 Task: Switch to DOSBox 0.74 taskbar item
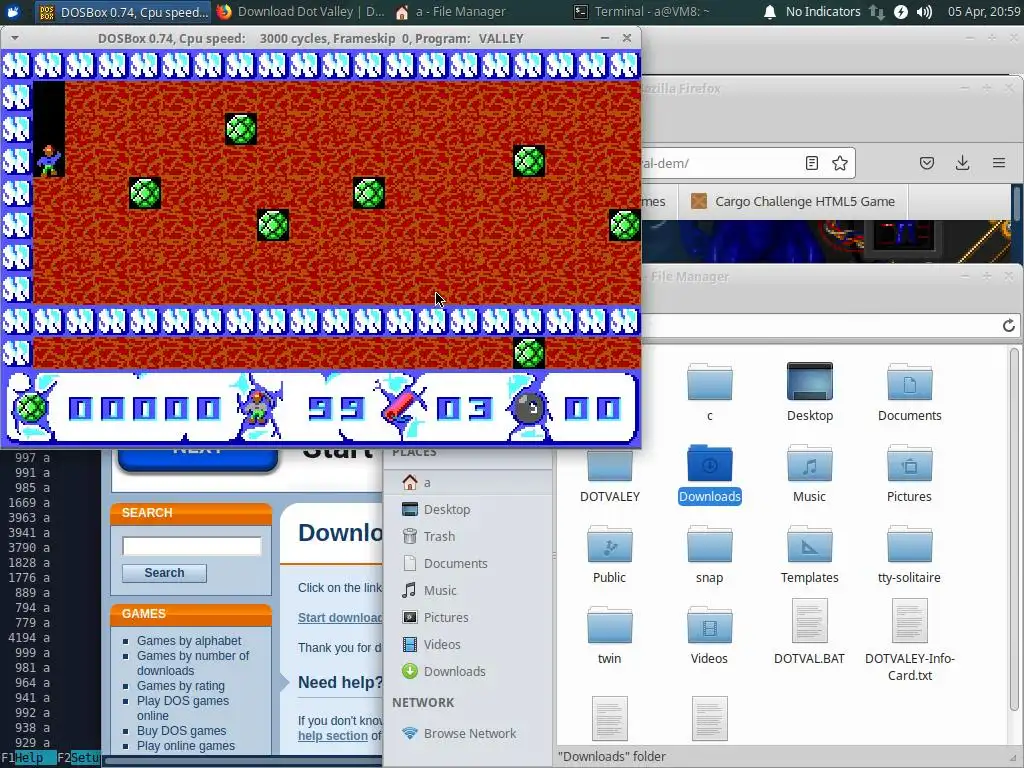123,12
